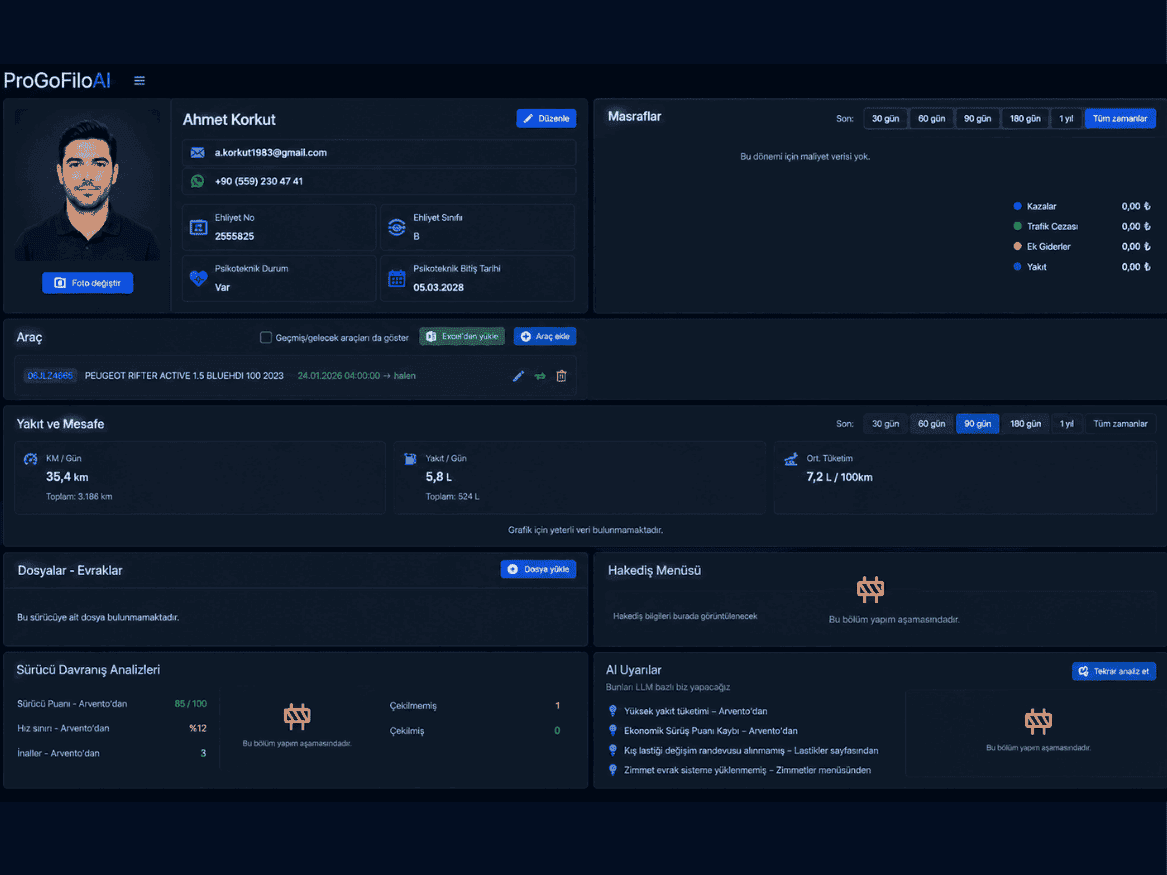
Task: Open the hamburger menu beside the ProGoFiloAI logo
Action: pyautogui.click(x=139, y=80)
